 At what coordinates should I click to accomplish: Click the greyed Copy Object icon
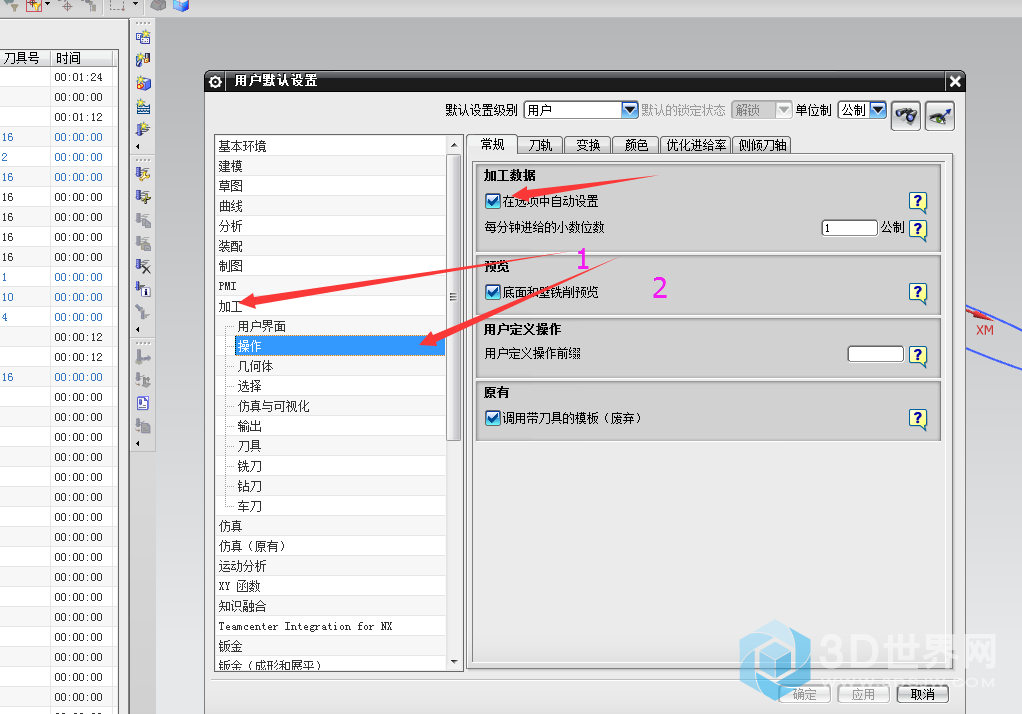click(143, 220)
